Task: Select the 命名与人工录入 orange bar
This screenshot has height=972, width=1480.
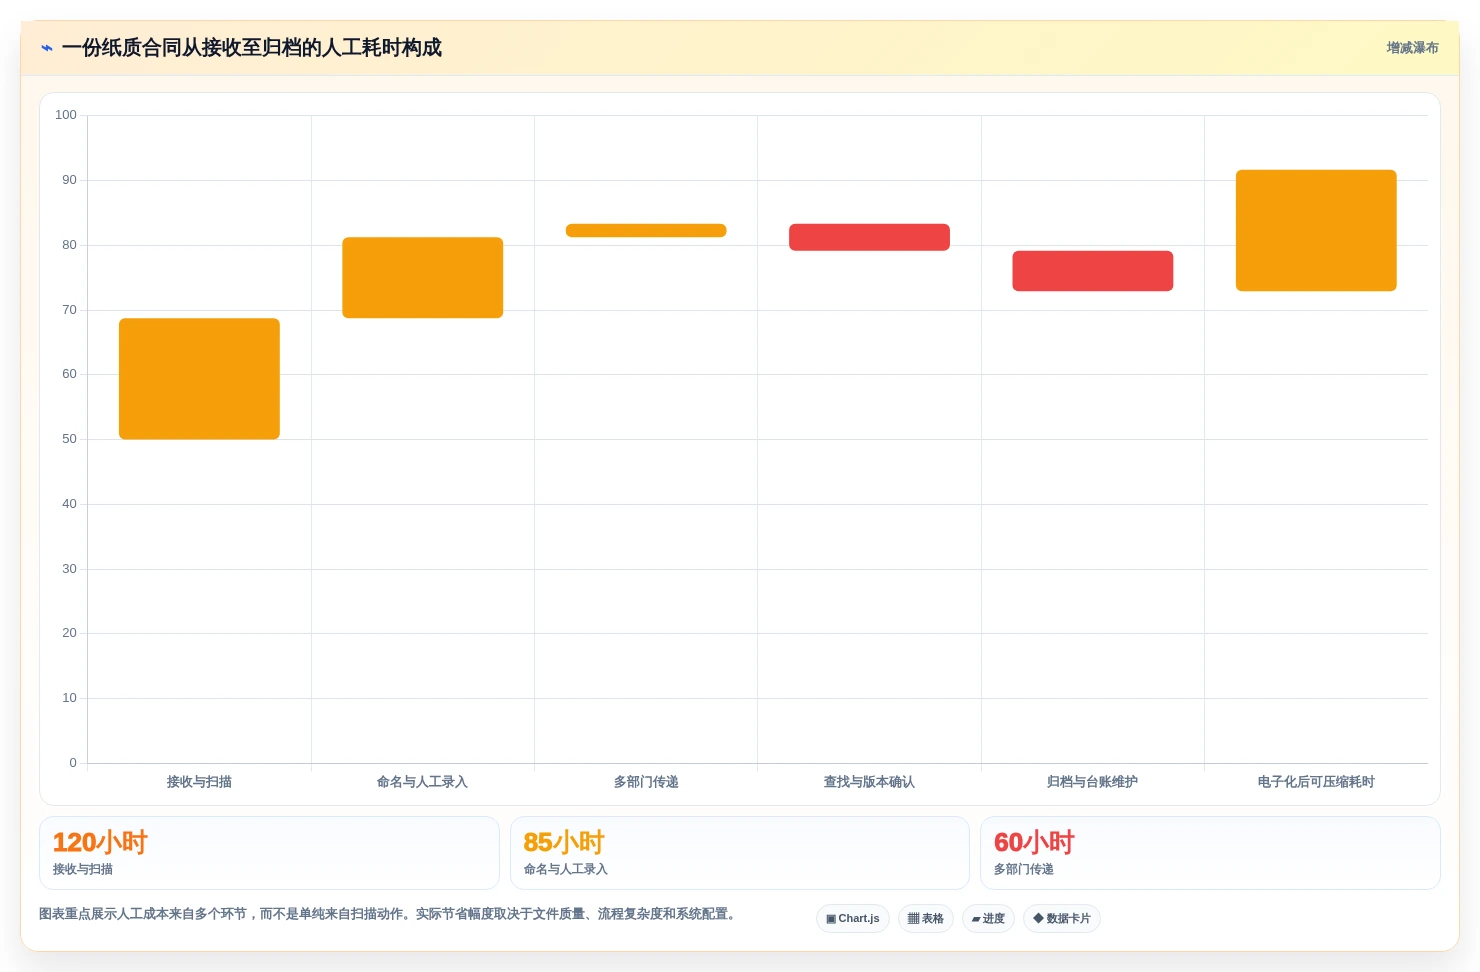Action: [423, 278]
